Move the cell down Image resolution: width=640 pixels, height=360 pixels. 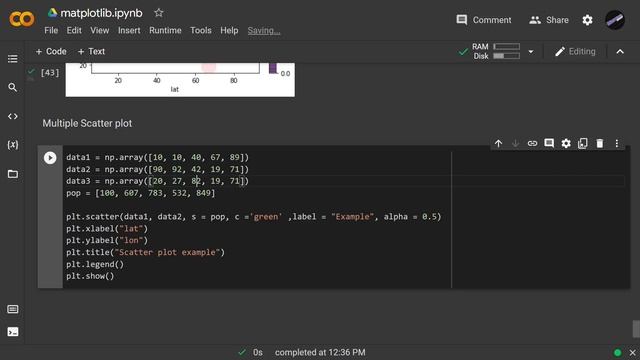pos(516,143)
